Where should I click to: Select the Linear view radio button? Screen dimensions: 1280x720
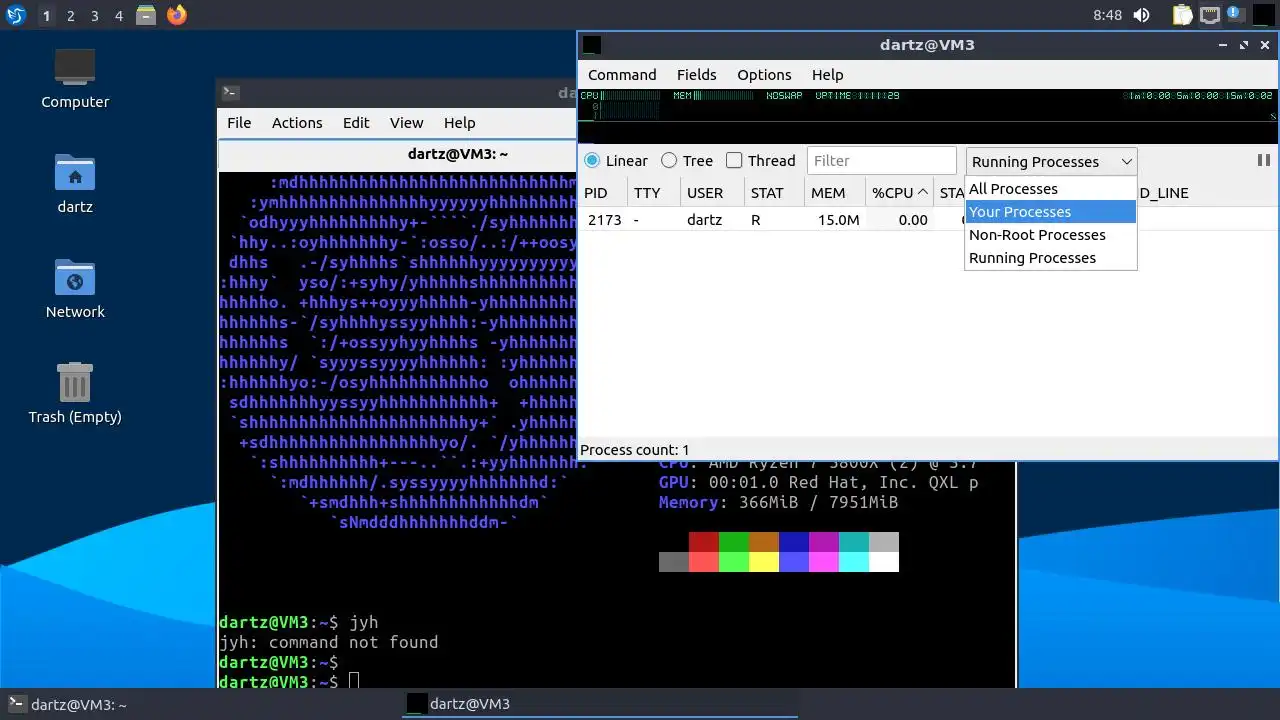[617, 160]
